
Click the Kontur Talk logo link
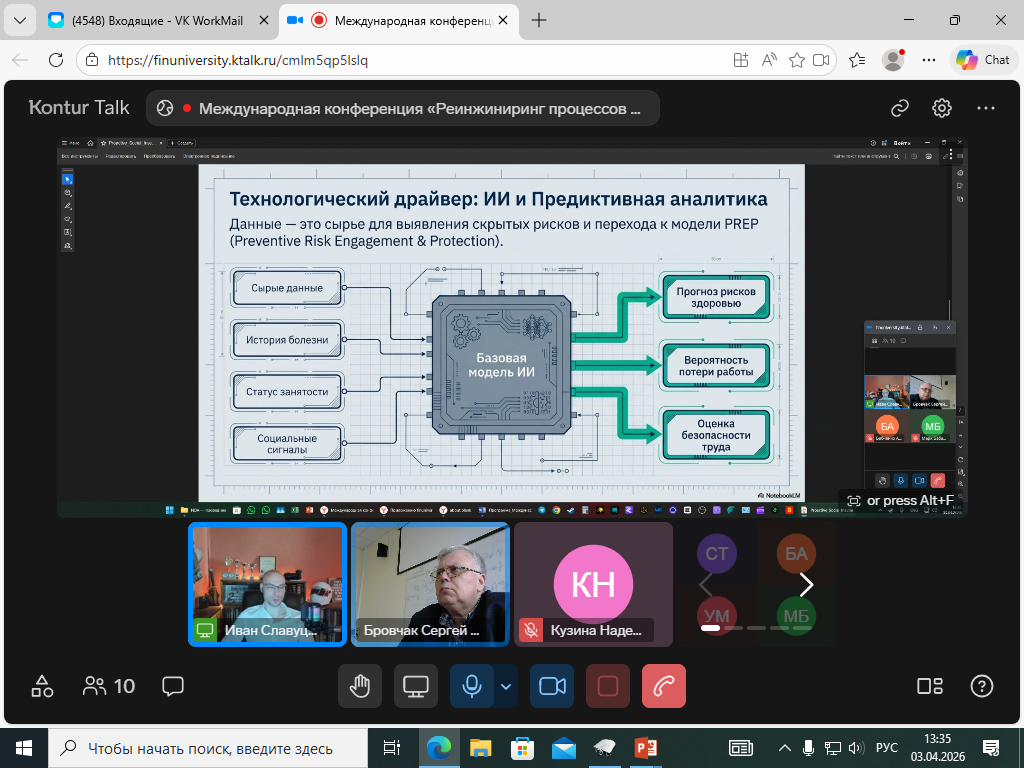coord(79,108)
